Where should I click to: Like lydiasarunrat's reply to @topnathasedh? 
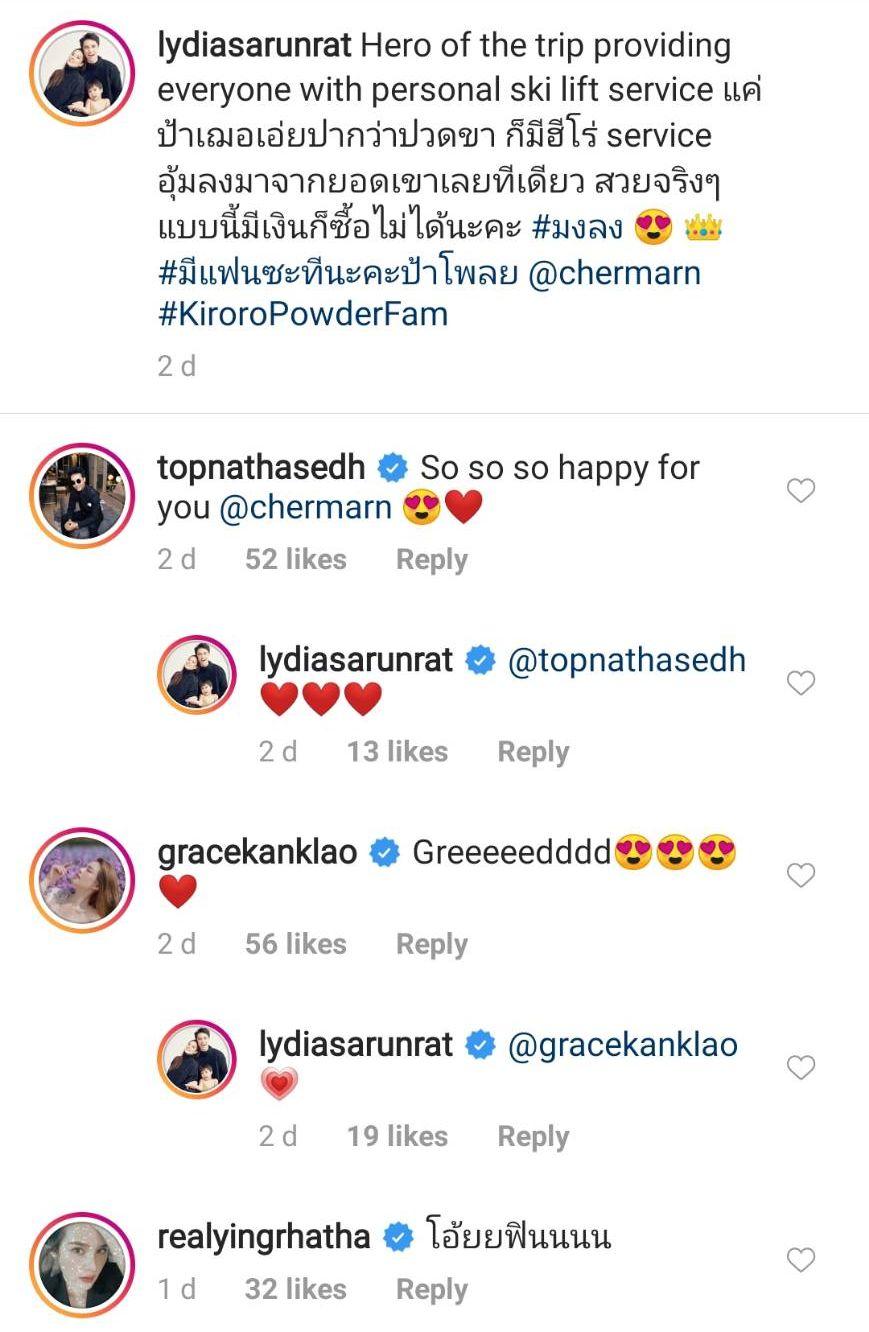pos(801,683)
